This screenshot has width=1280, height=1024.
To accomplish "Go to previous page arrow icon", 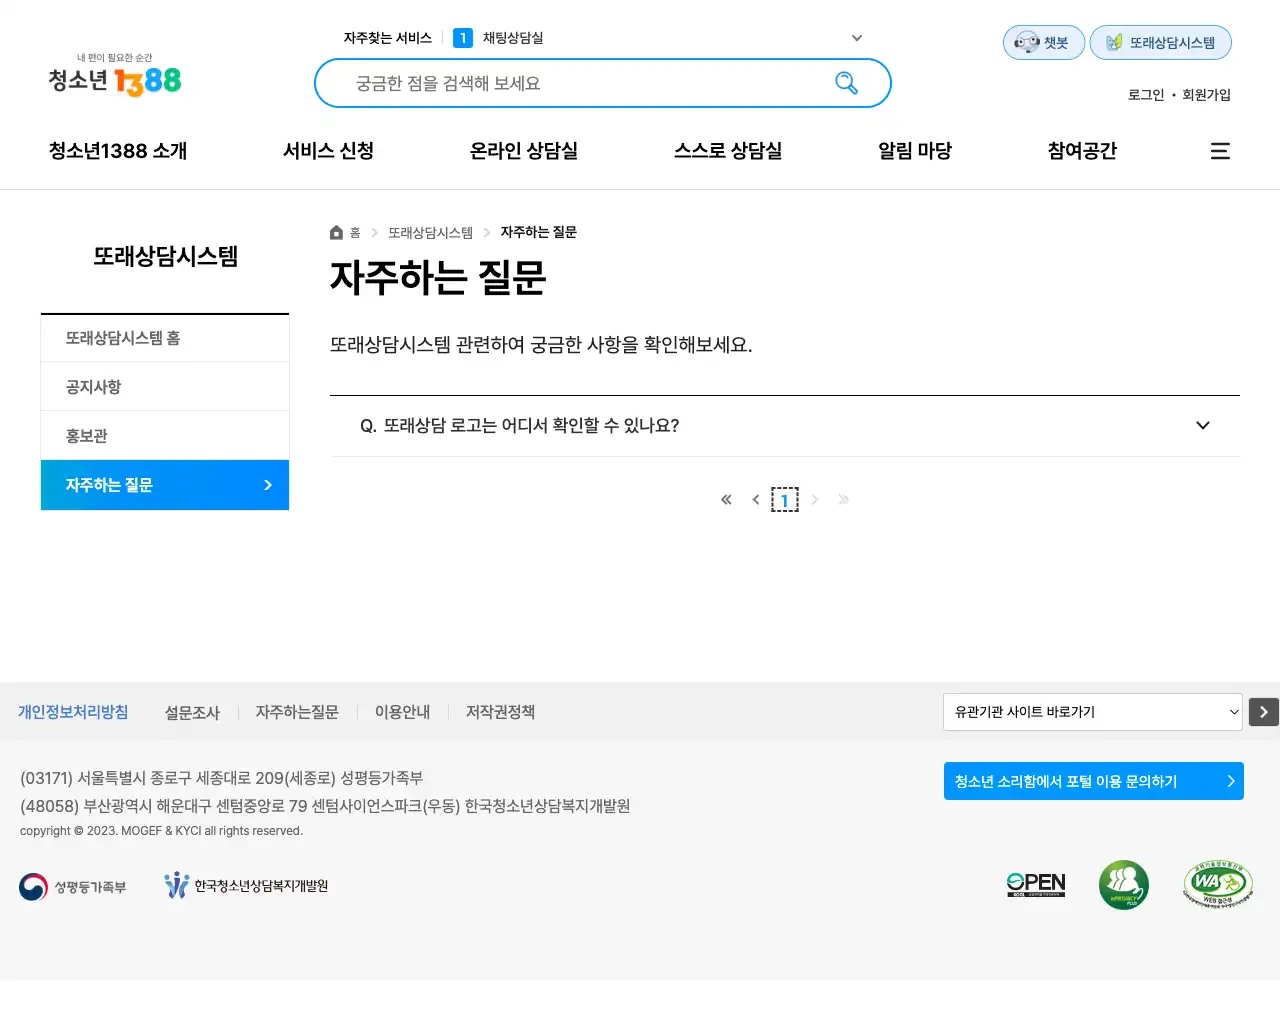I will point(756,499).
